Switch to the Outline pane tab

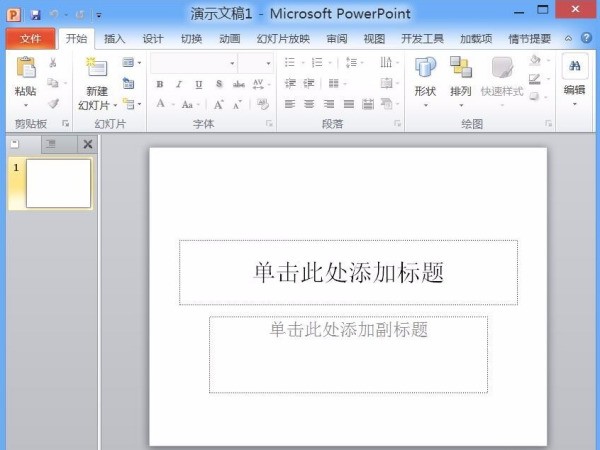point(51,144)
